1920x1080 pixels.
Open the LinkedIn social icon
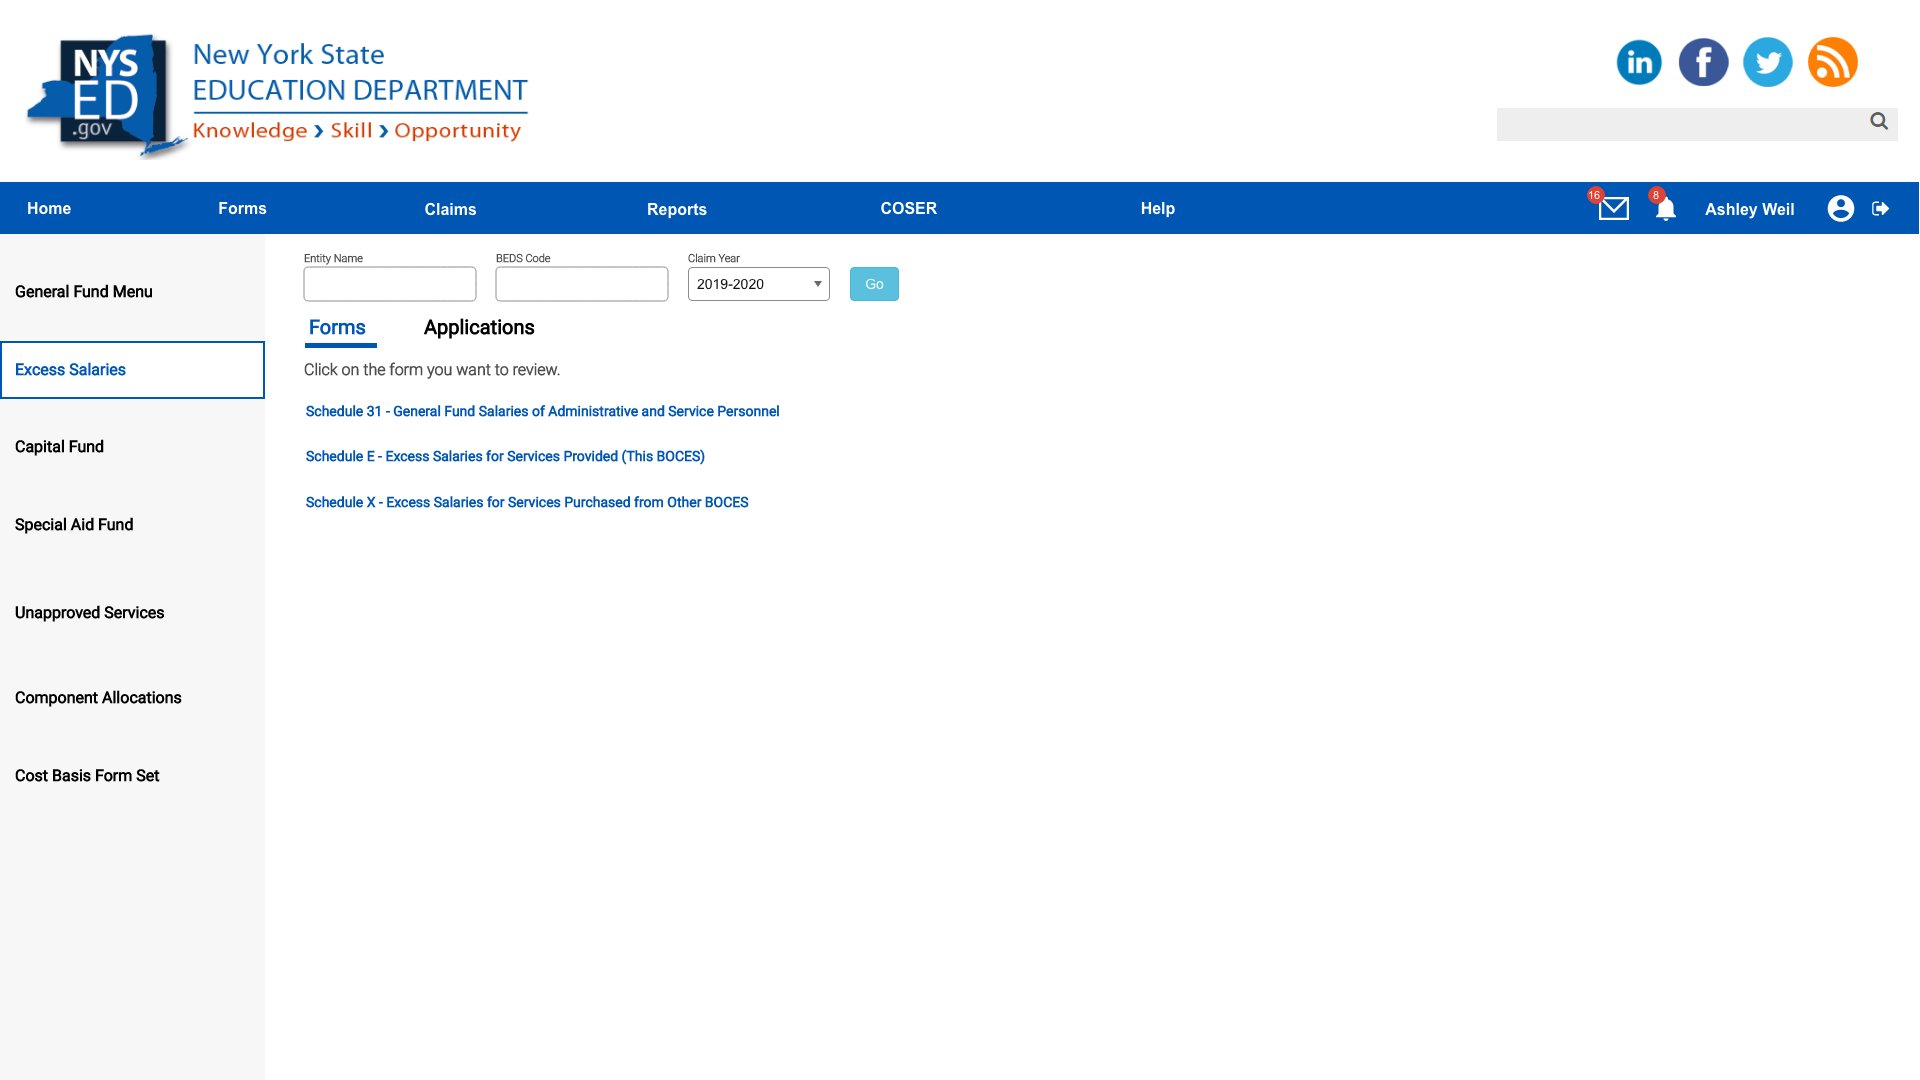pyautogui.click(x=1639, y=63)
